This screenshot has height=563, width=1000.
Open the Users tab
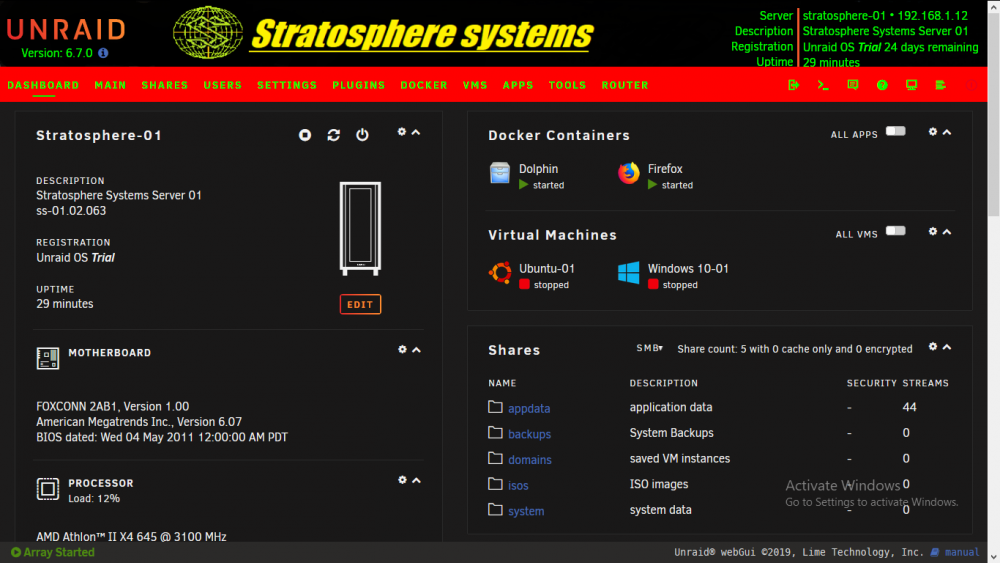(223, 85)
